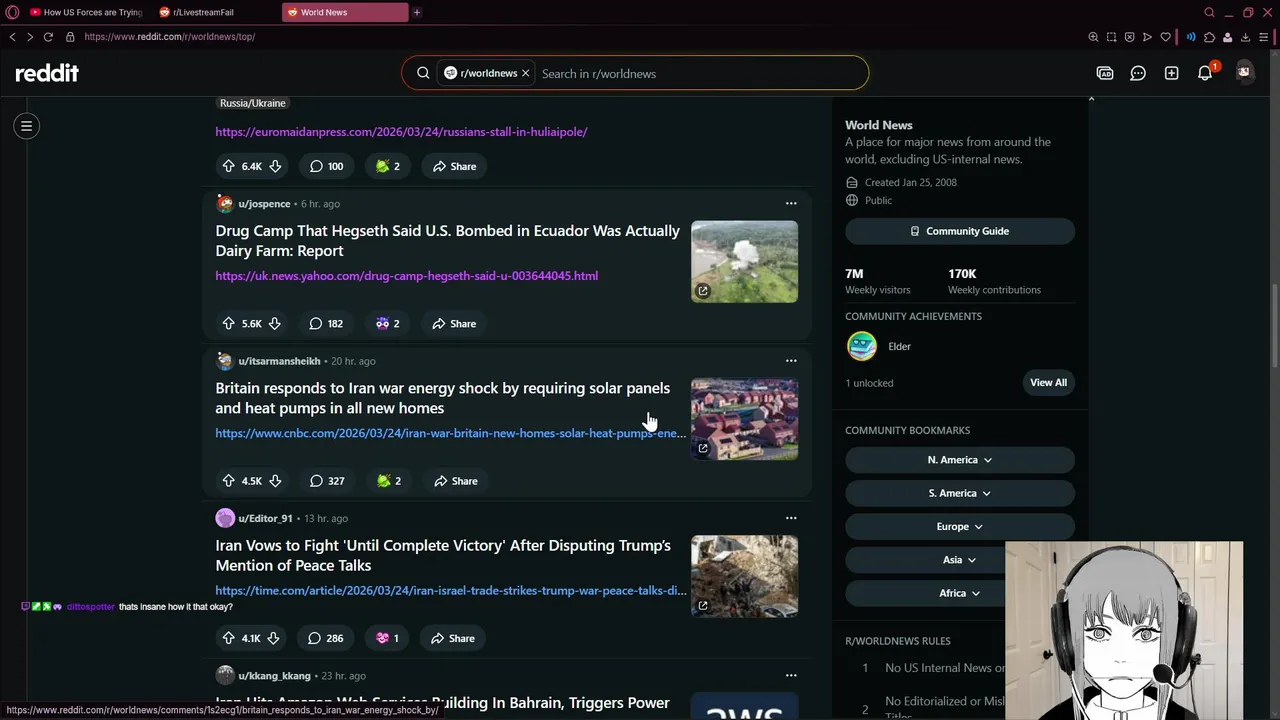The image size is (1280, 720).
Task: Switch to the 'How US Forces are Trying' tab
Action: (x=86, y=12)
